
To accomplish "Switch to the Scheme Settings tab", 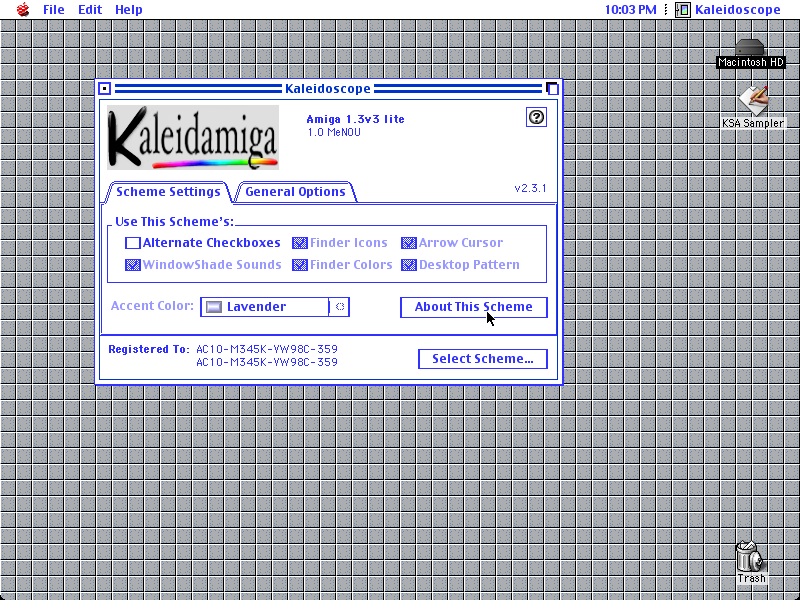I will pyautogui.click(x=168, y=192).
